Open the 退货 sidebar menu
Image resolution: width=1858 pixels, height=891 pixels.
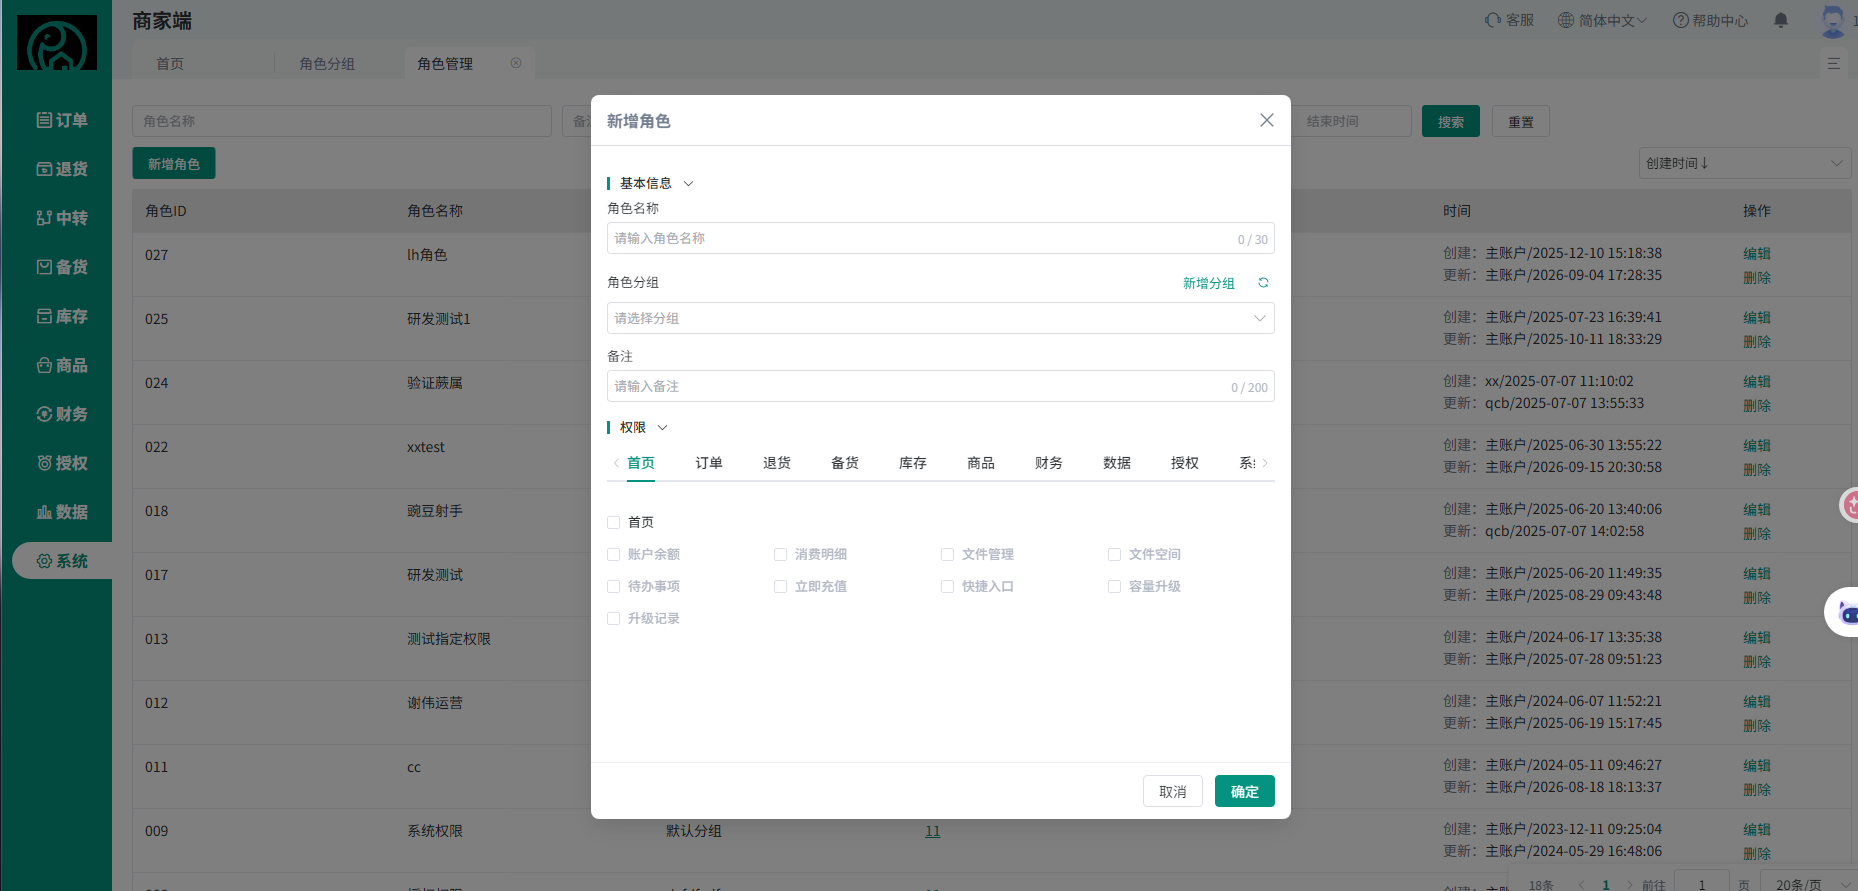click(x=62, y=169)
